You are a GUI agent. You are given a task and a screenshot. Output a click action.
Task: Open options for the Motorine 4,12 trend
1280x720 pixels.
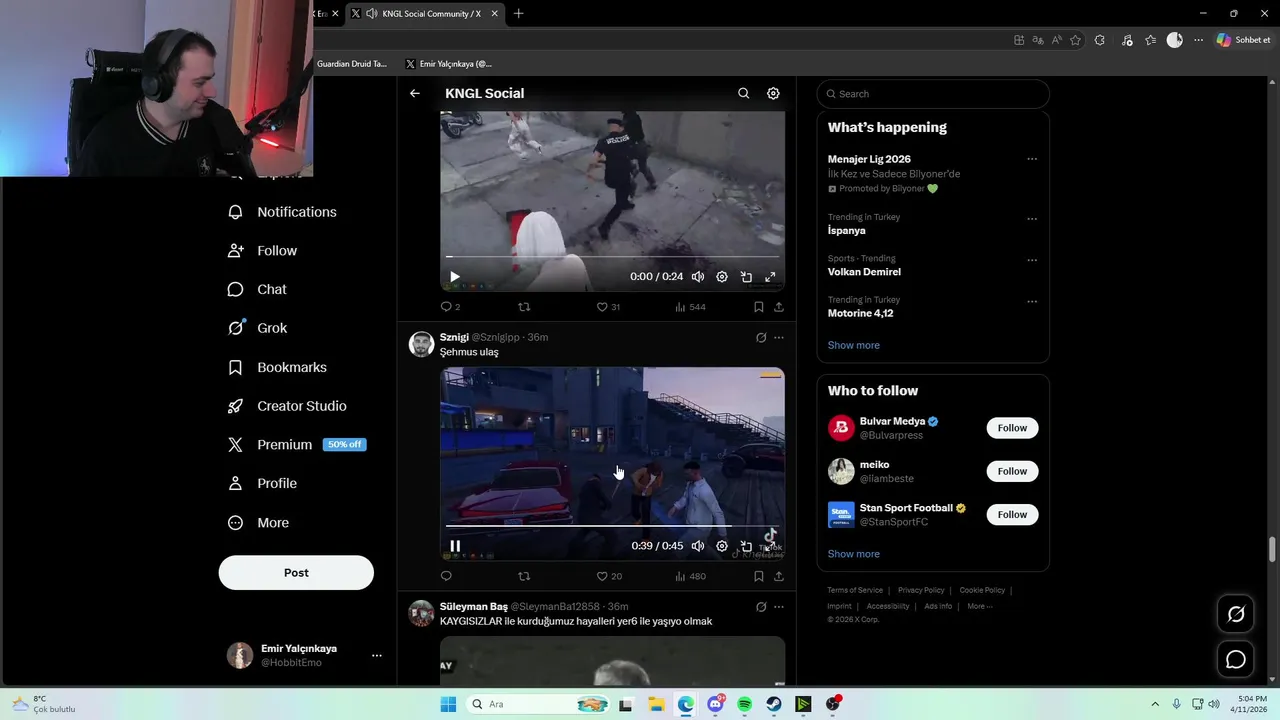pos(1032,301)
